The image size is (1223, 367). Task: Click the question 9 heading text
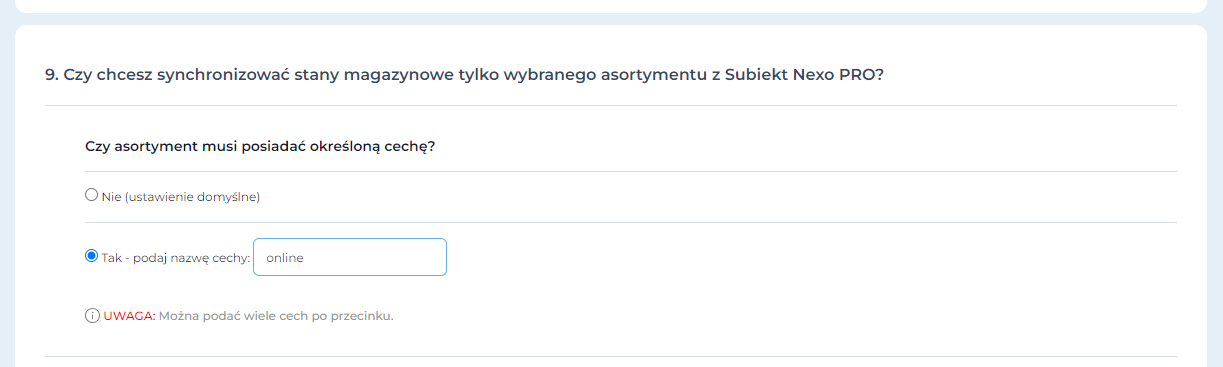(465, 76)
